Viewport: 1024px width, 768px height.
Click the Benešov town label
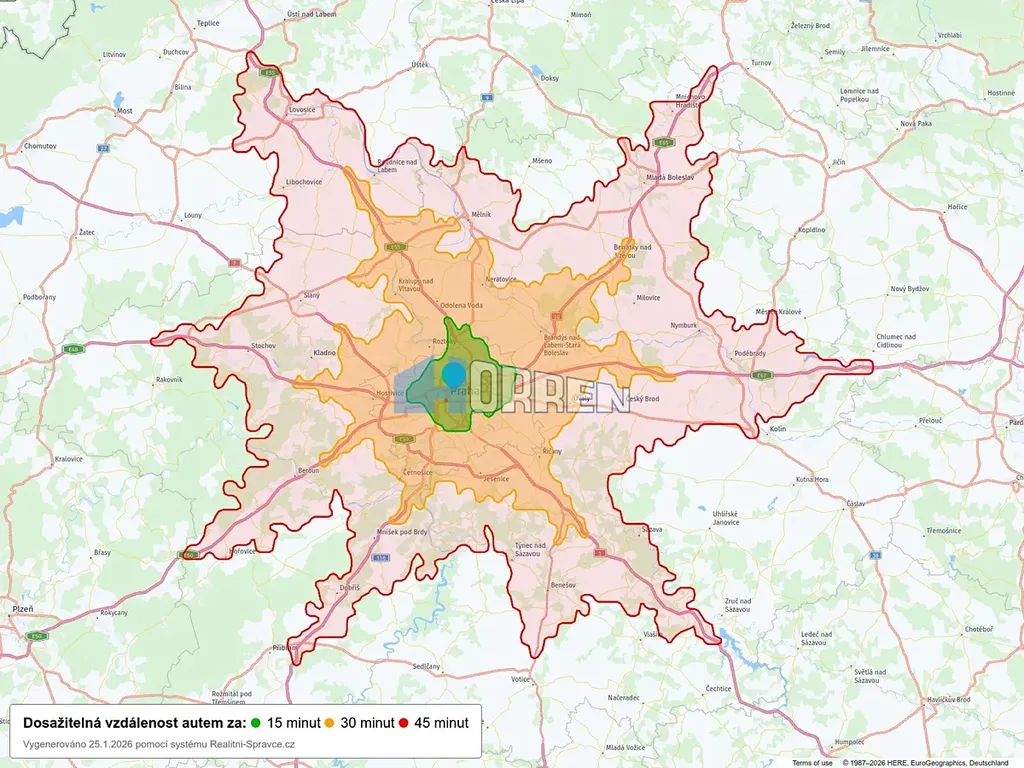[565, 584]
